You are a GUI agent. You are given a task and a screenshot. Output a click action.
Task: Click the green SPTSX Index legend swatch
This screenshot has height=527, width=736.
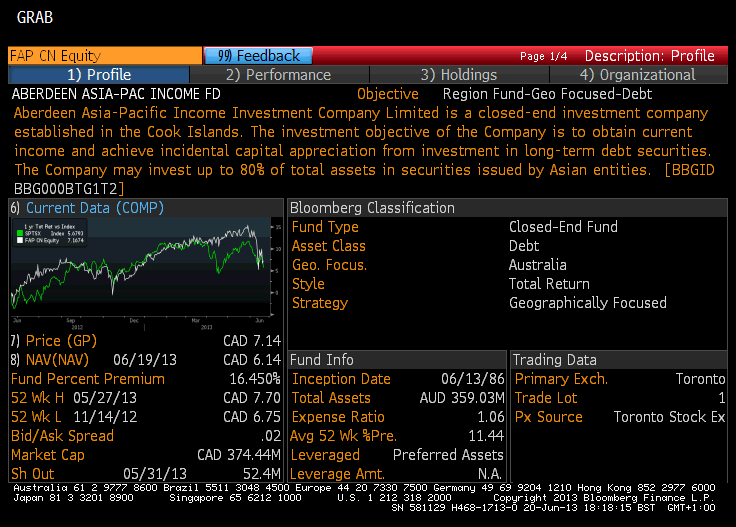tap(20, 233)
